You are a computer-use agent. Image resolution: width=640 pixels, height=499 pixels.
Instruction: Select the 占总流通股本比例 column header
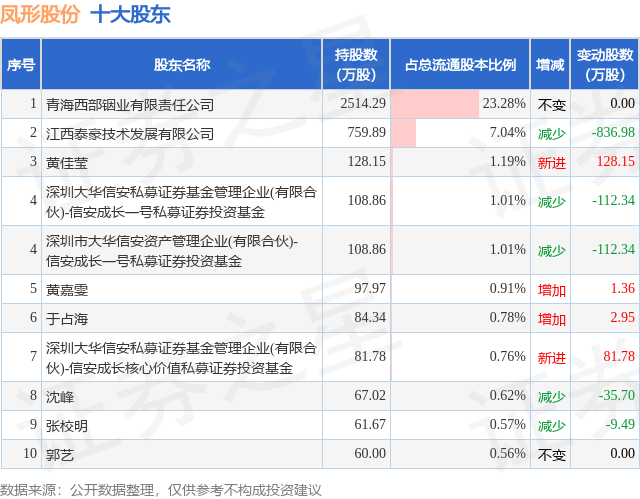tap(460, 64)
